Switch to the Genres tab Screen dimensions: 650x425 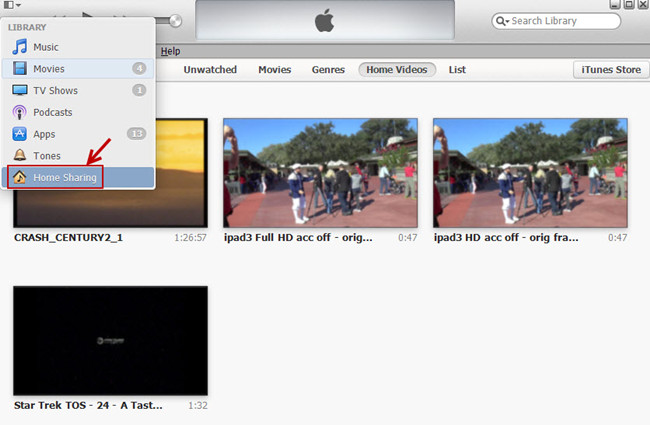tap(328, 69)
